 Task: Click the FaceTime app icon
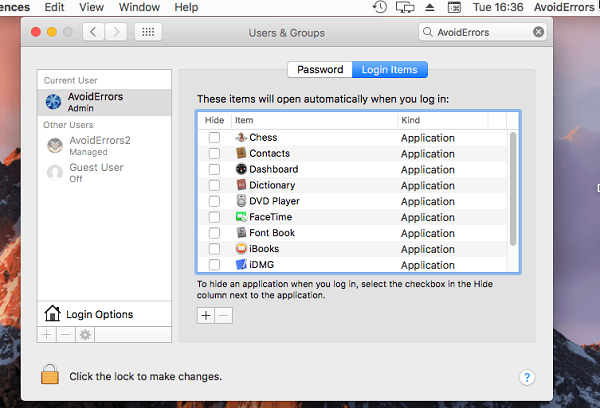[241, 217]
